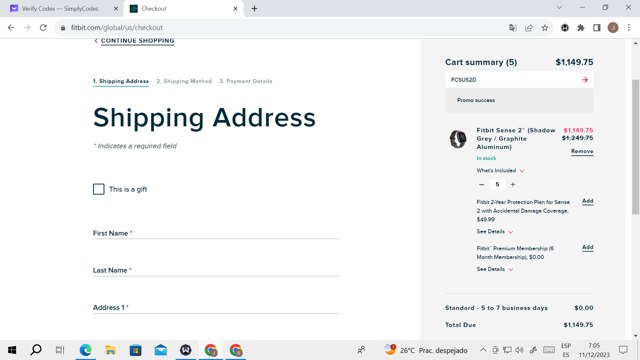Viewport: 640px width, 360px height.
Task: Expand What's Included section
Action: coord(500,171)
